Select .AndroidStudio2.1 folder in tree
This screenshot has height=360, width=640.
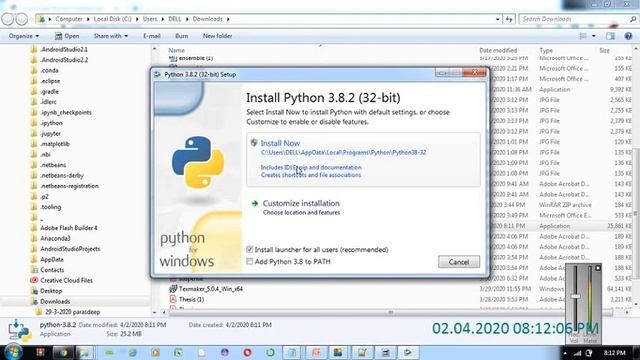[x=64, y=49]
